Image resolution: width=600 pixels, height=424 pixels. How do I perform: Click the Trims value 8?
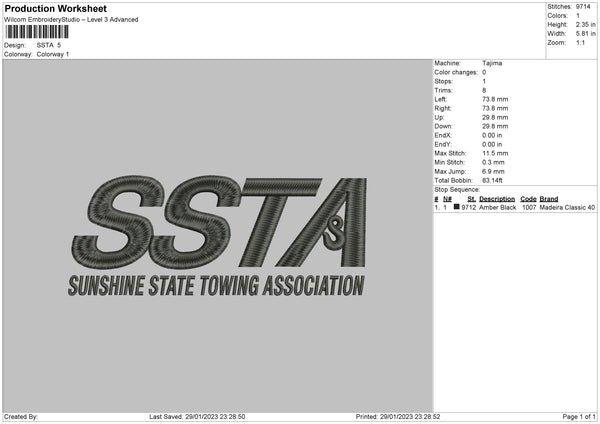coord(484,90)
